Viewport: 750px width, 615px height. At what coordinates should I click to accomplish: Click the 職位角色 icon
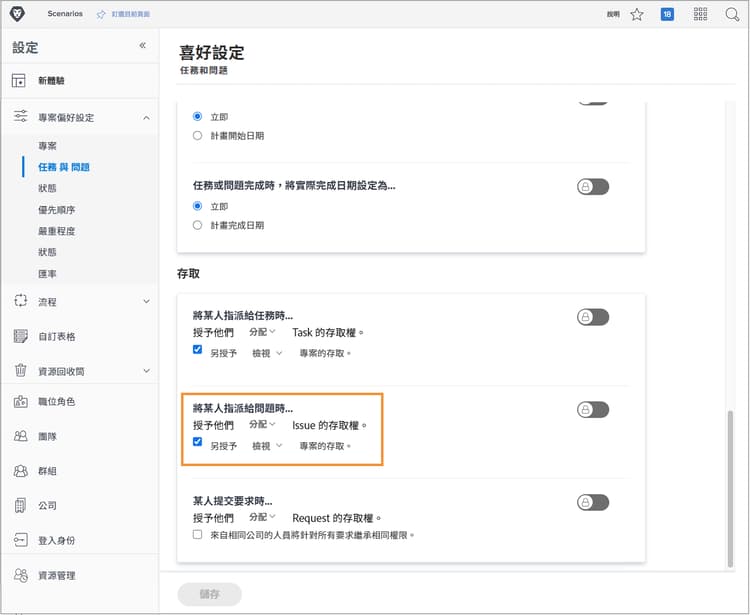tap(21, 402)
